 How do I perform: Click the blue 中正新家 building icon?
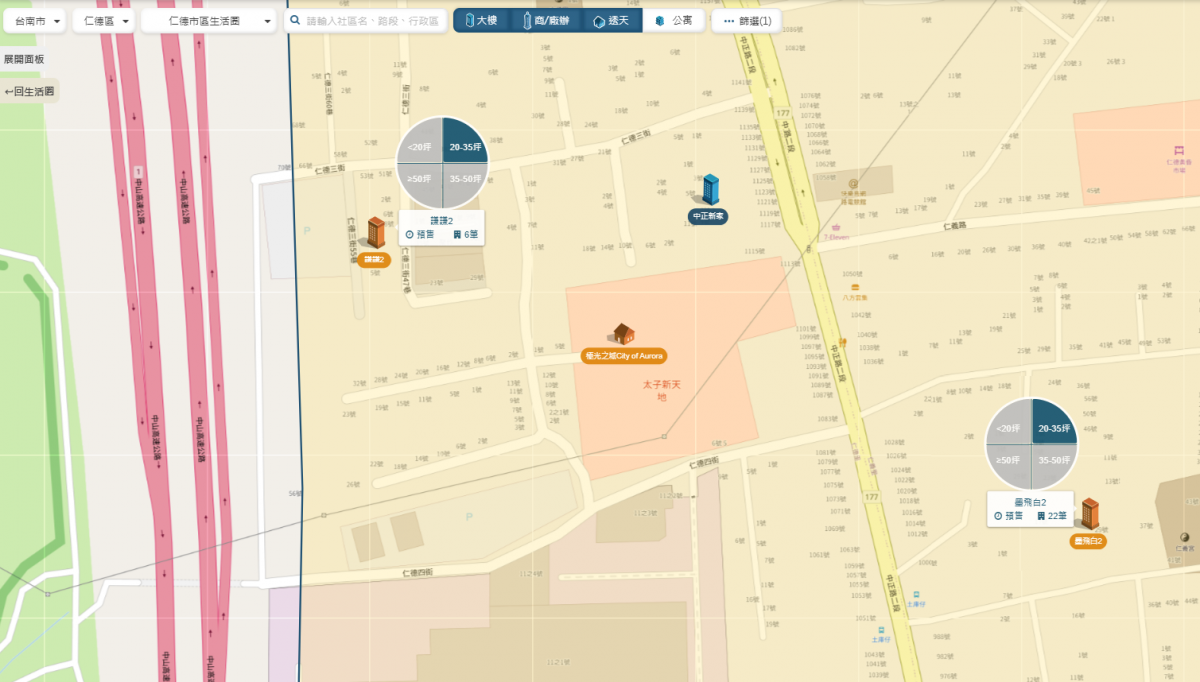click(x=709, y=190)
